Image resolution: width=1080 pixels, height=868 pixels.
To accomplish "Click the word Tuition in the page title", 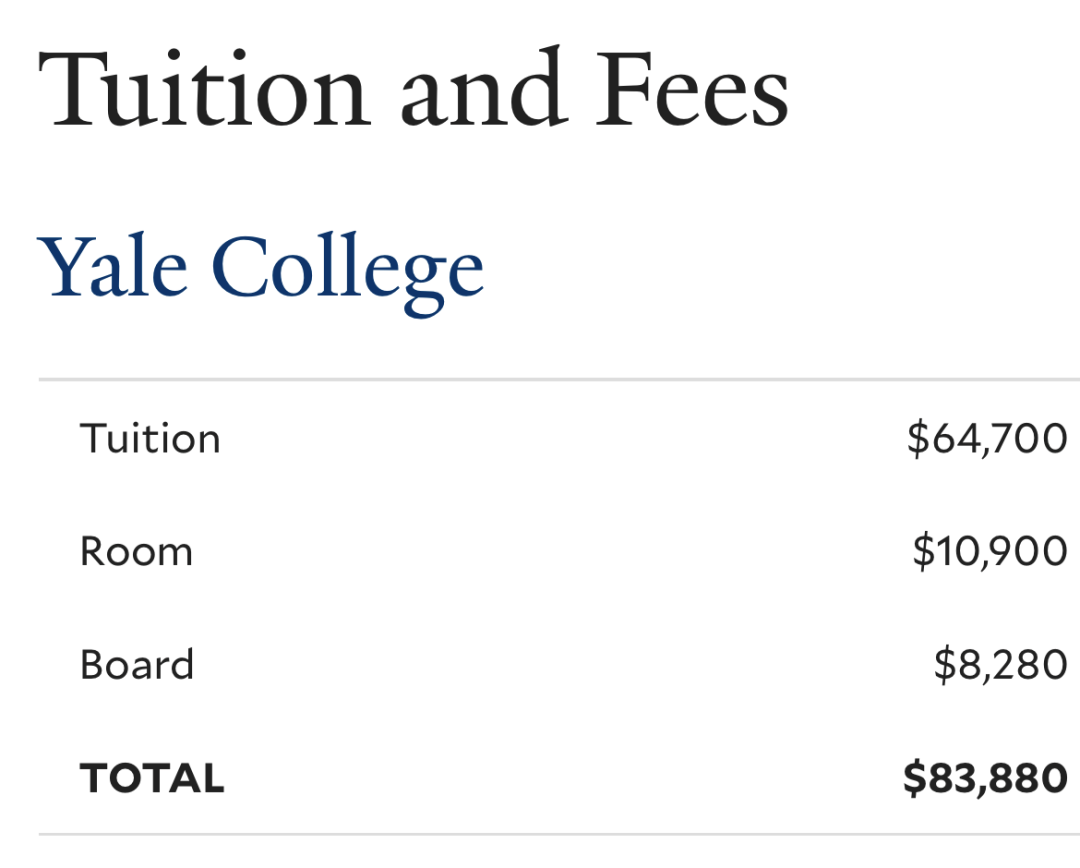I will [205, 90].
